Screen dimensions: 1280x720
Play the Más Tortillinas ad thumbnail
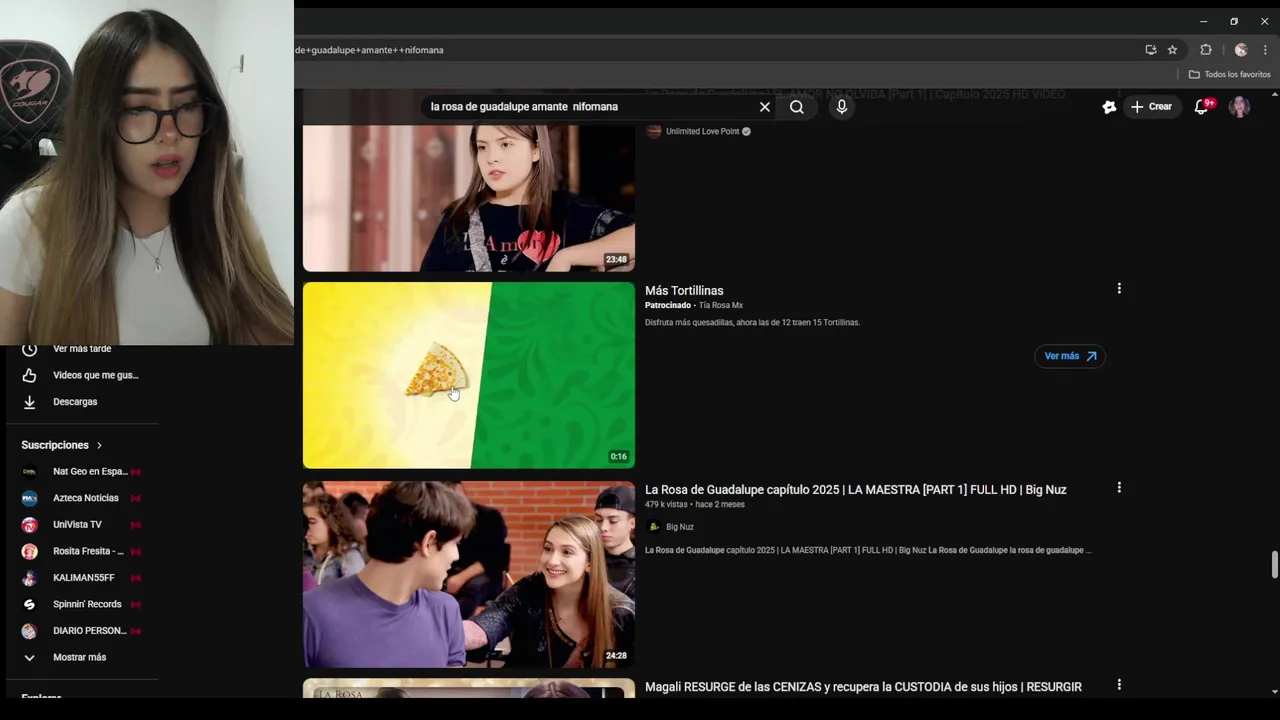(x=469, y=375)
